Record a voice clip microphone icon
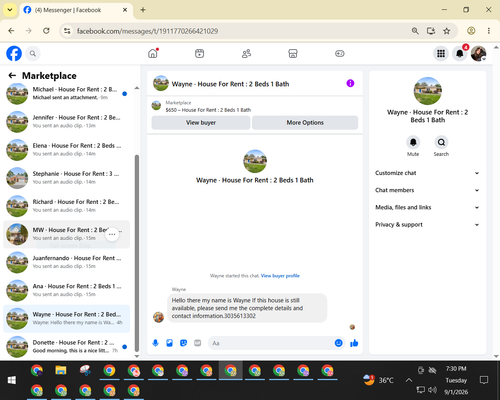 pos(155,343)
